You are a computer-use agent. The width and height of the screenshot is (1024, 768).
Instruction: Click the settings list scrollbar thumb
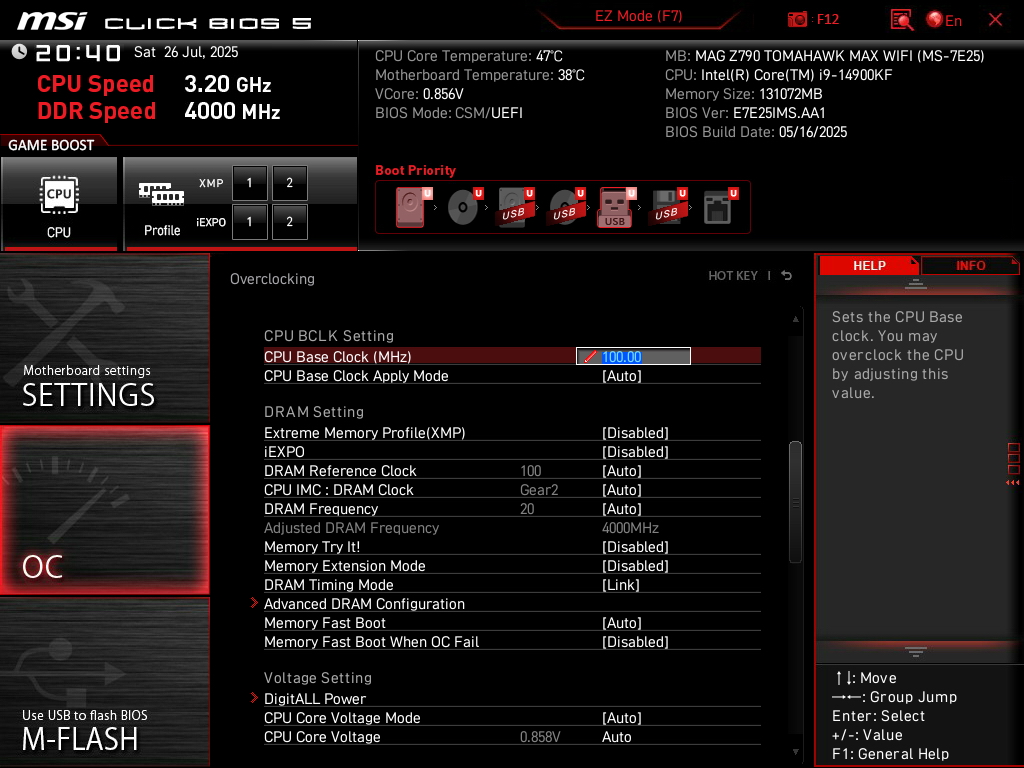tap(795, 502)
